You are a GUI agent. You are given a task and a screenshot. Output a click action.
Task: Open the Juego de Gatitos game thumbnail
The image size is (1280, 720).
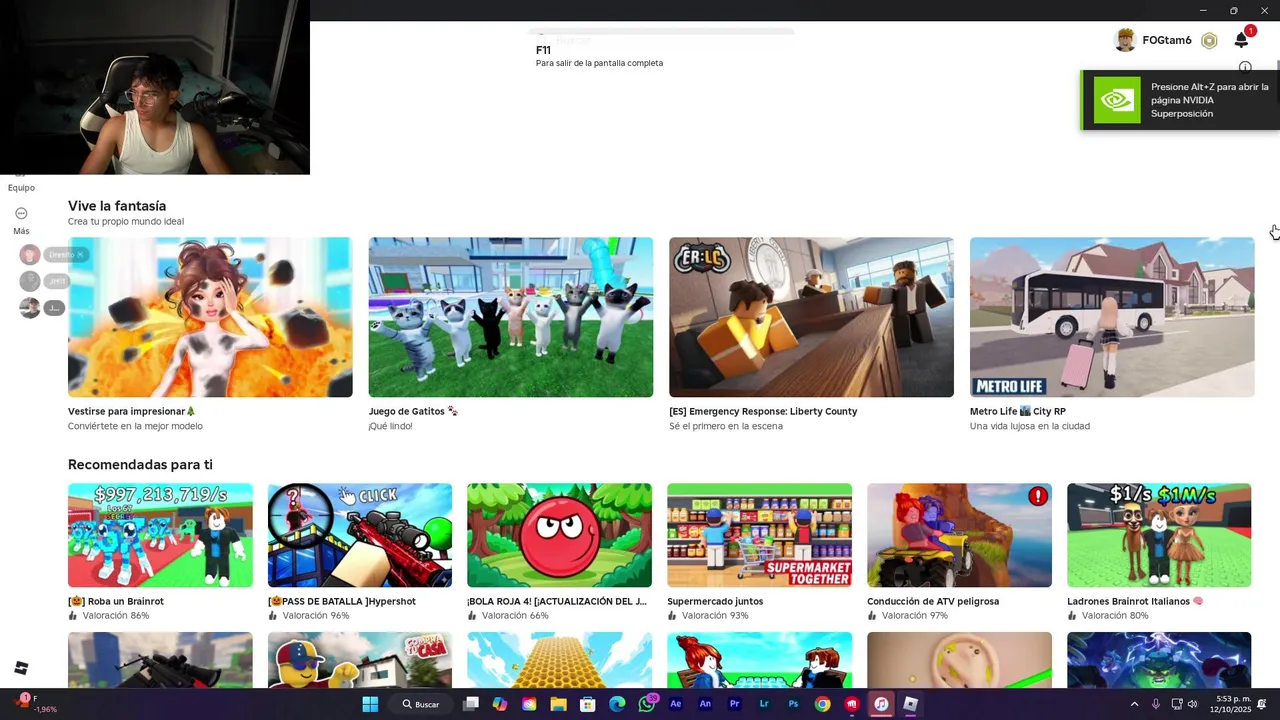pyautogui.click(x=511, y=317)
